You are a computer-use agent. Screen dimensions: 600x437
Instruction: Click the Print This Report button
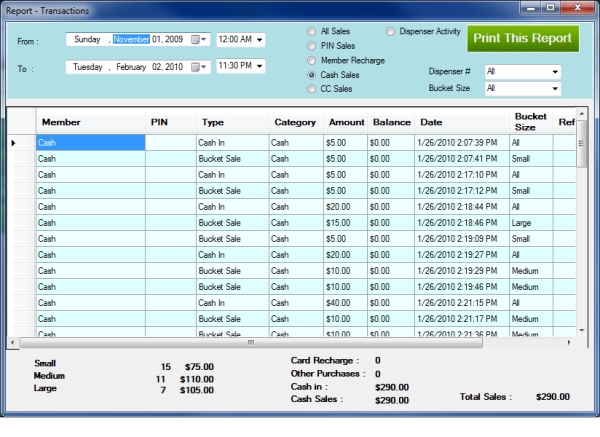(x=525, y=38)
